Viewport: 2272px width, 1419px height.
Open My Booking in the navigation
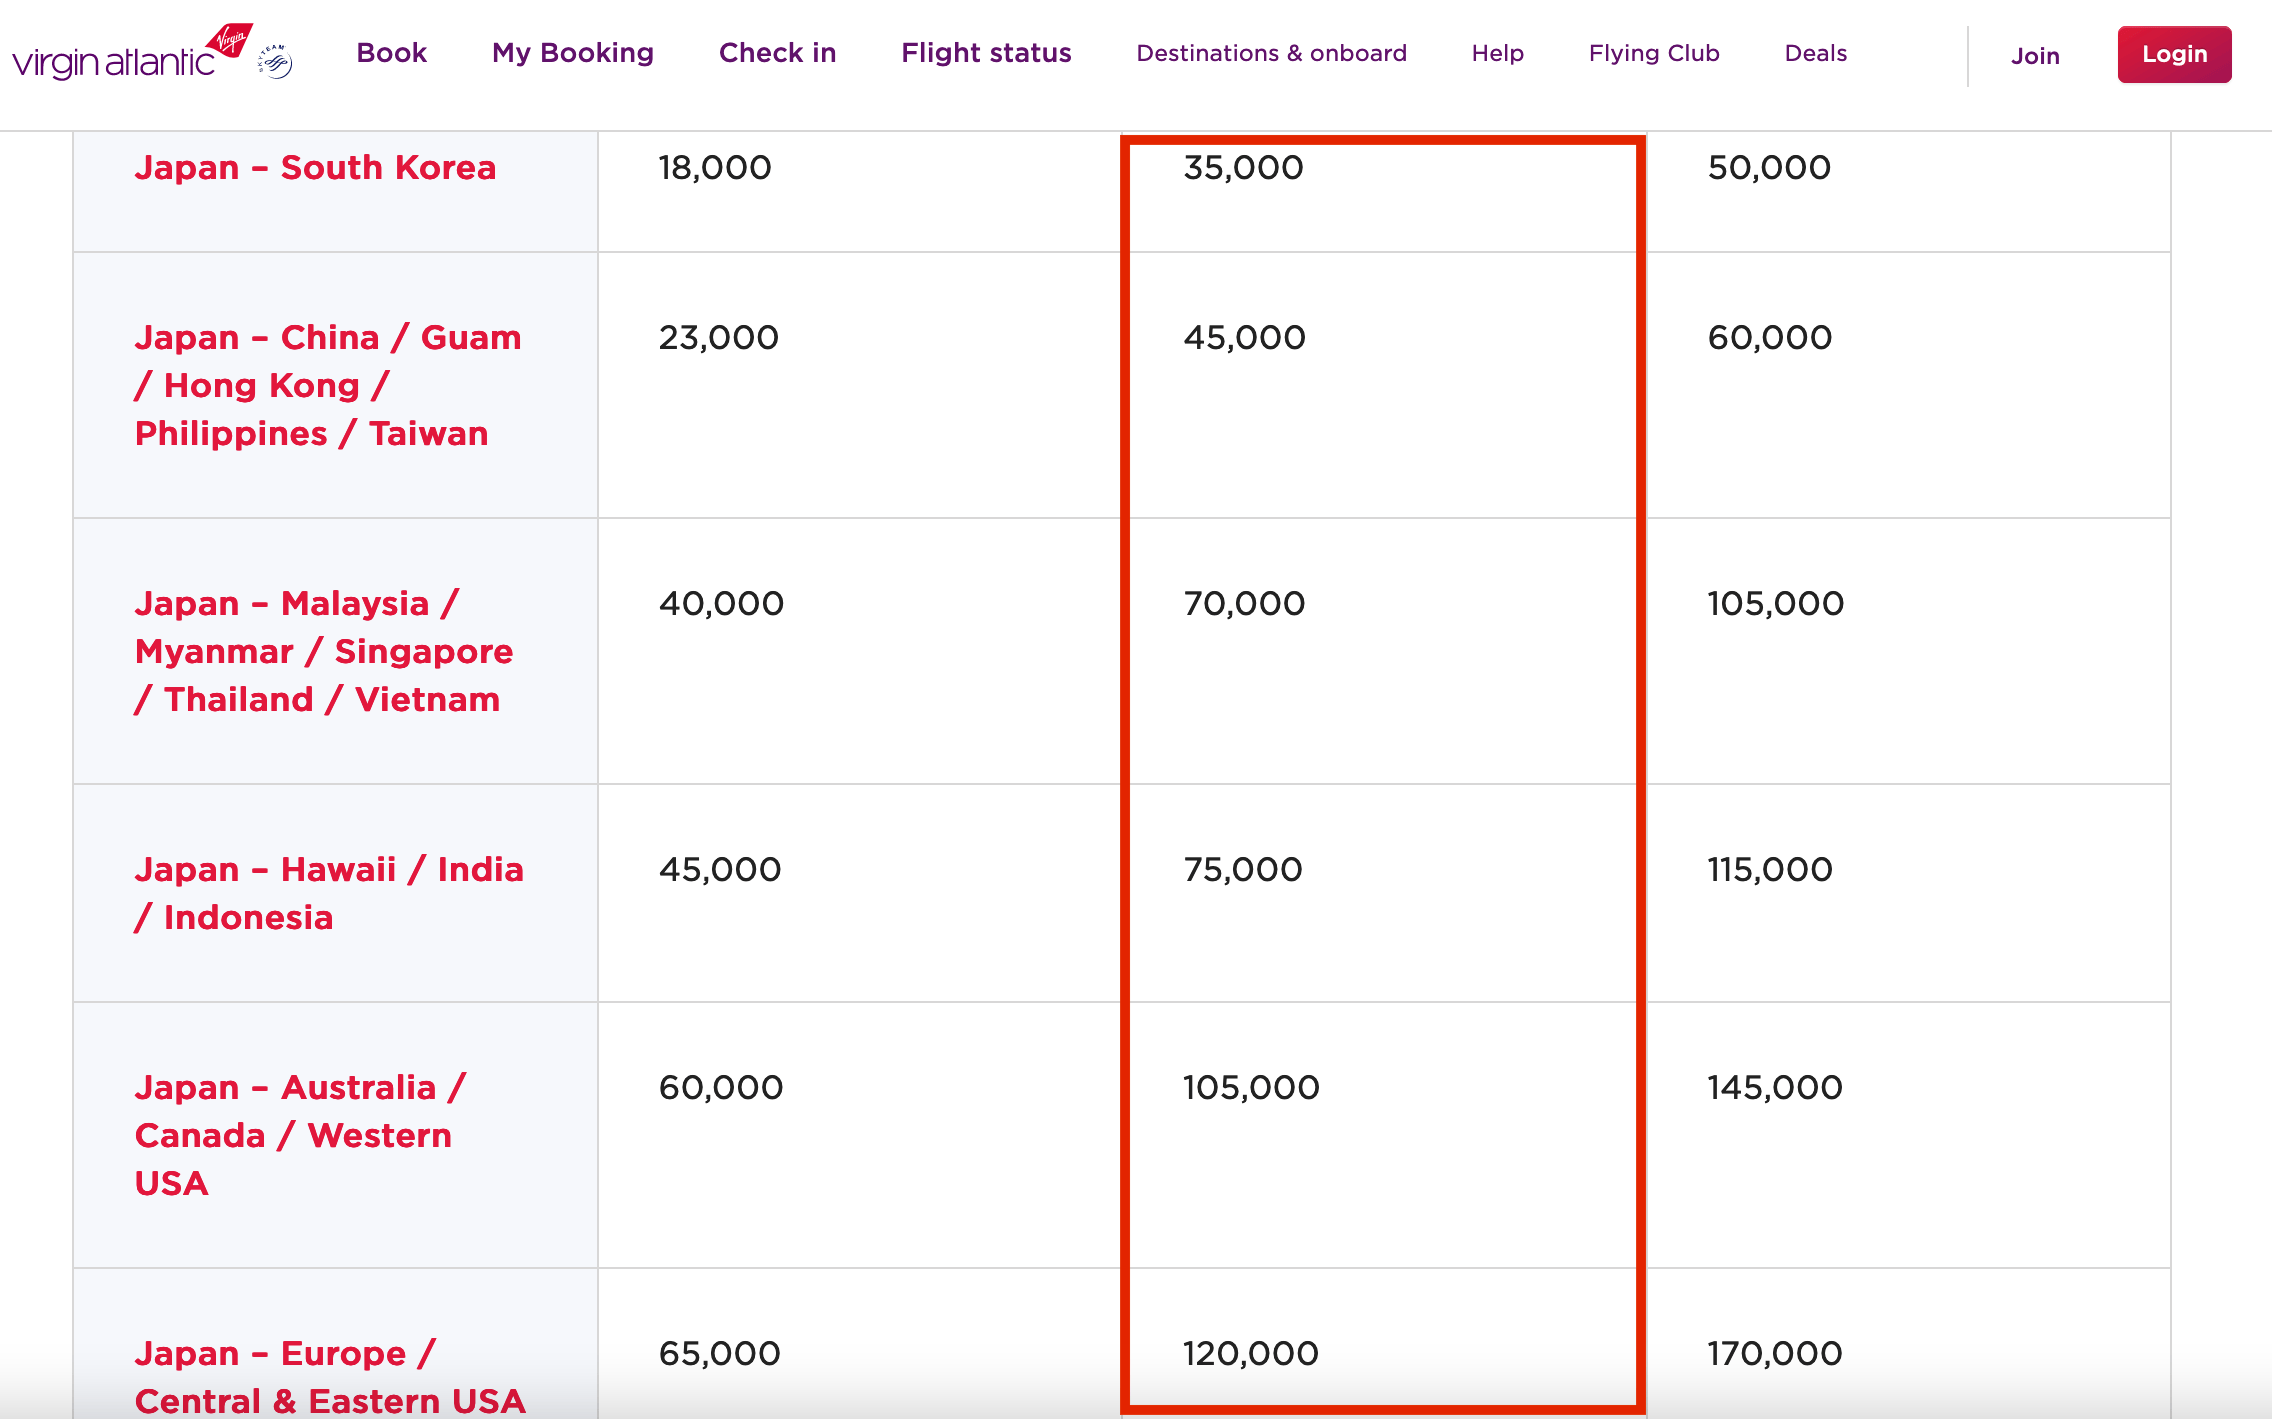point(572,53)
